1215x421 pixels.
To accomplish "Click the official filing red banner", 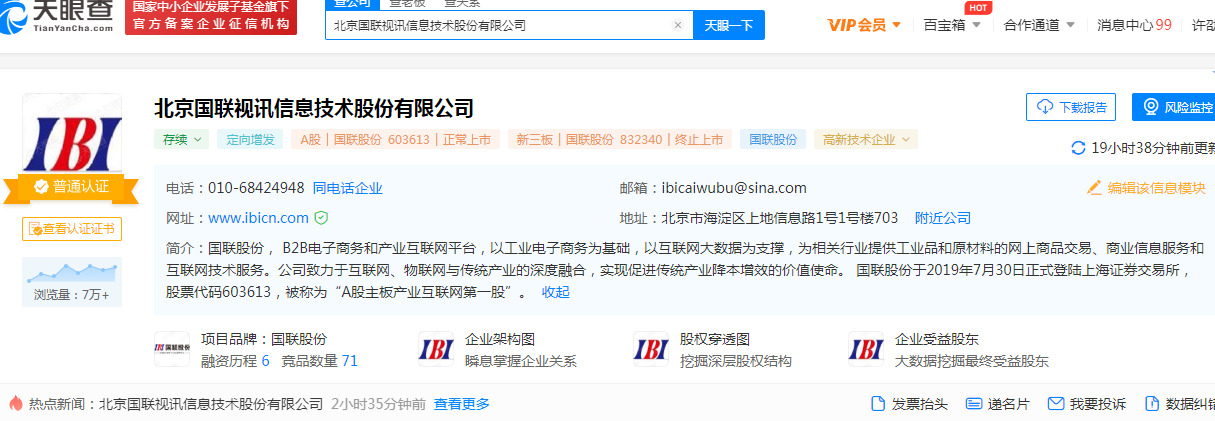I will point(211,17).
